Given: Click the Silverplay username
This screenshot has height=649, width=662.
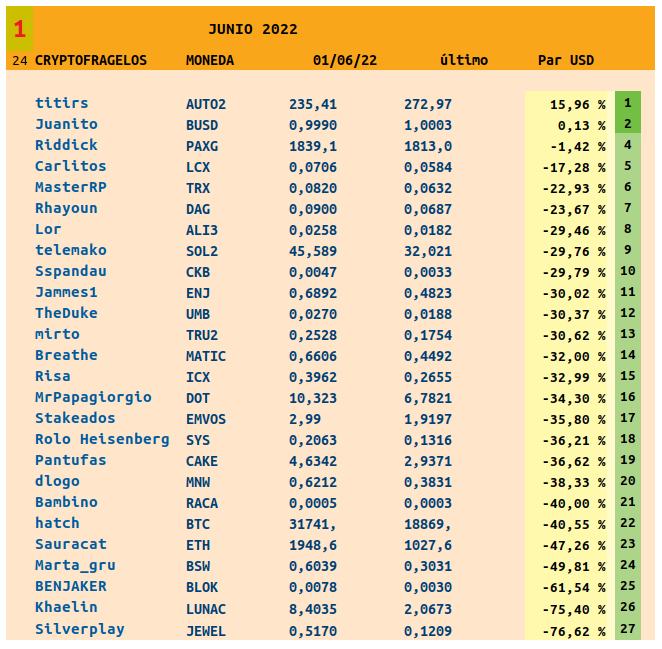Looking at the screenshot, I should (x=80, y=629).
